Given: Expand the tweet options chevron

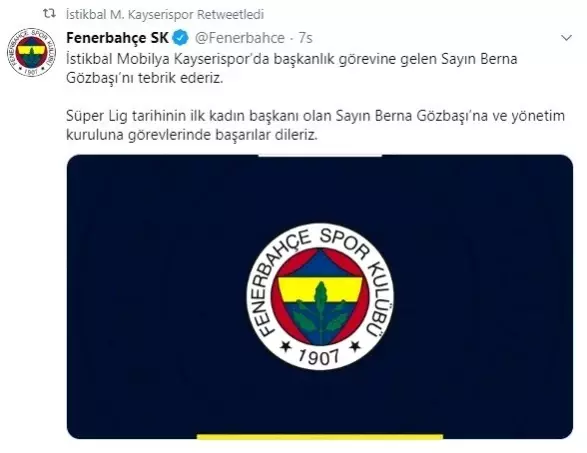Looking at the screenshot, I should 566,38.
